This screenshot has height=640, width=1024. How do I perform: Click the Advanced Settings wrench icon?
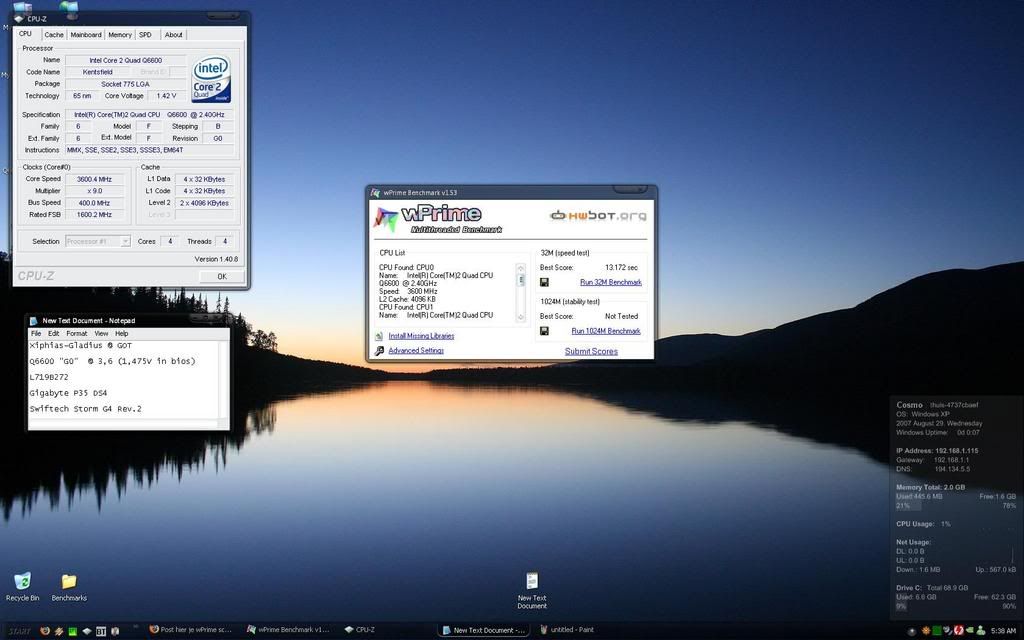(x=379, y=351)
